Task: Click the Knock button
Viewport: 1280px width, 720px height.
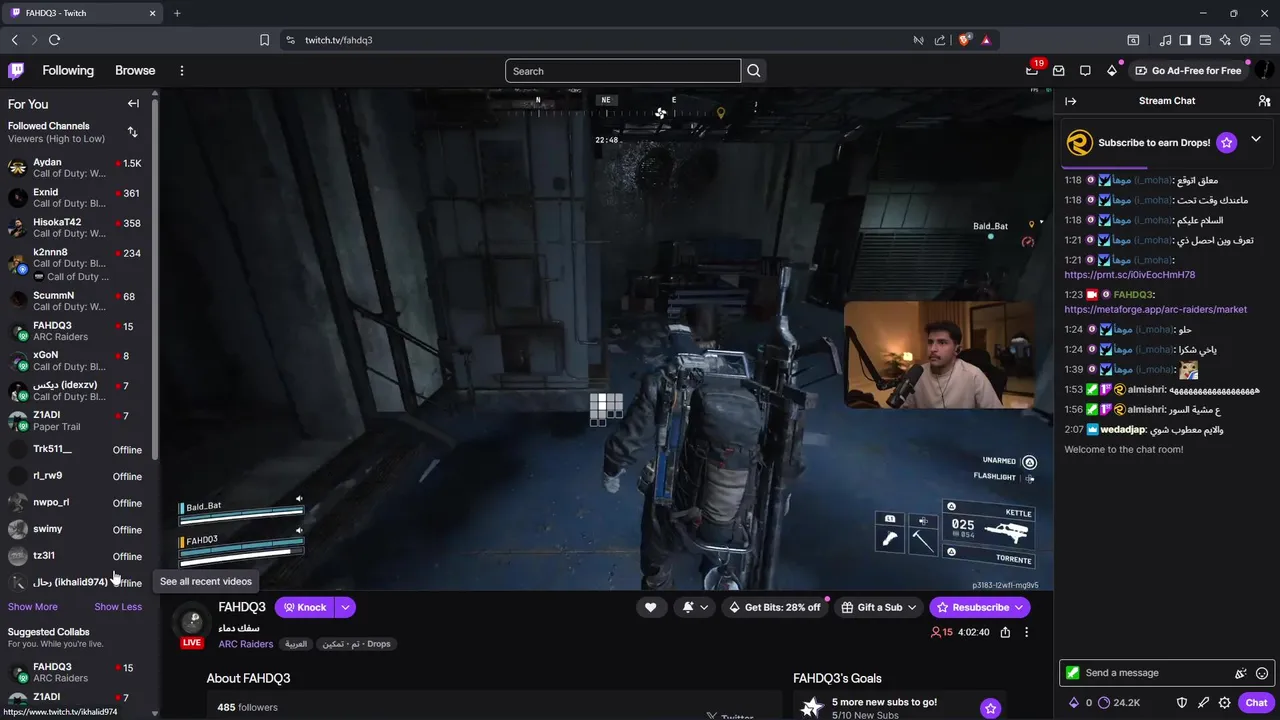Action: [305, 607]
